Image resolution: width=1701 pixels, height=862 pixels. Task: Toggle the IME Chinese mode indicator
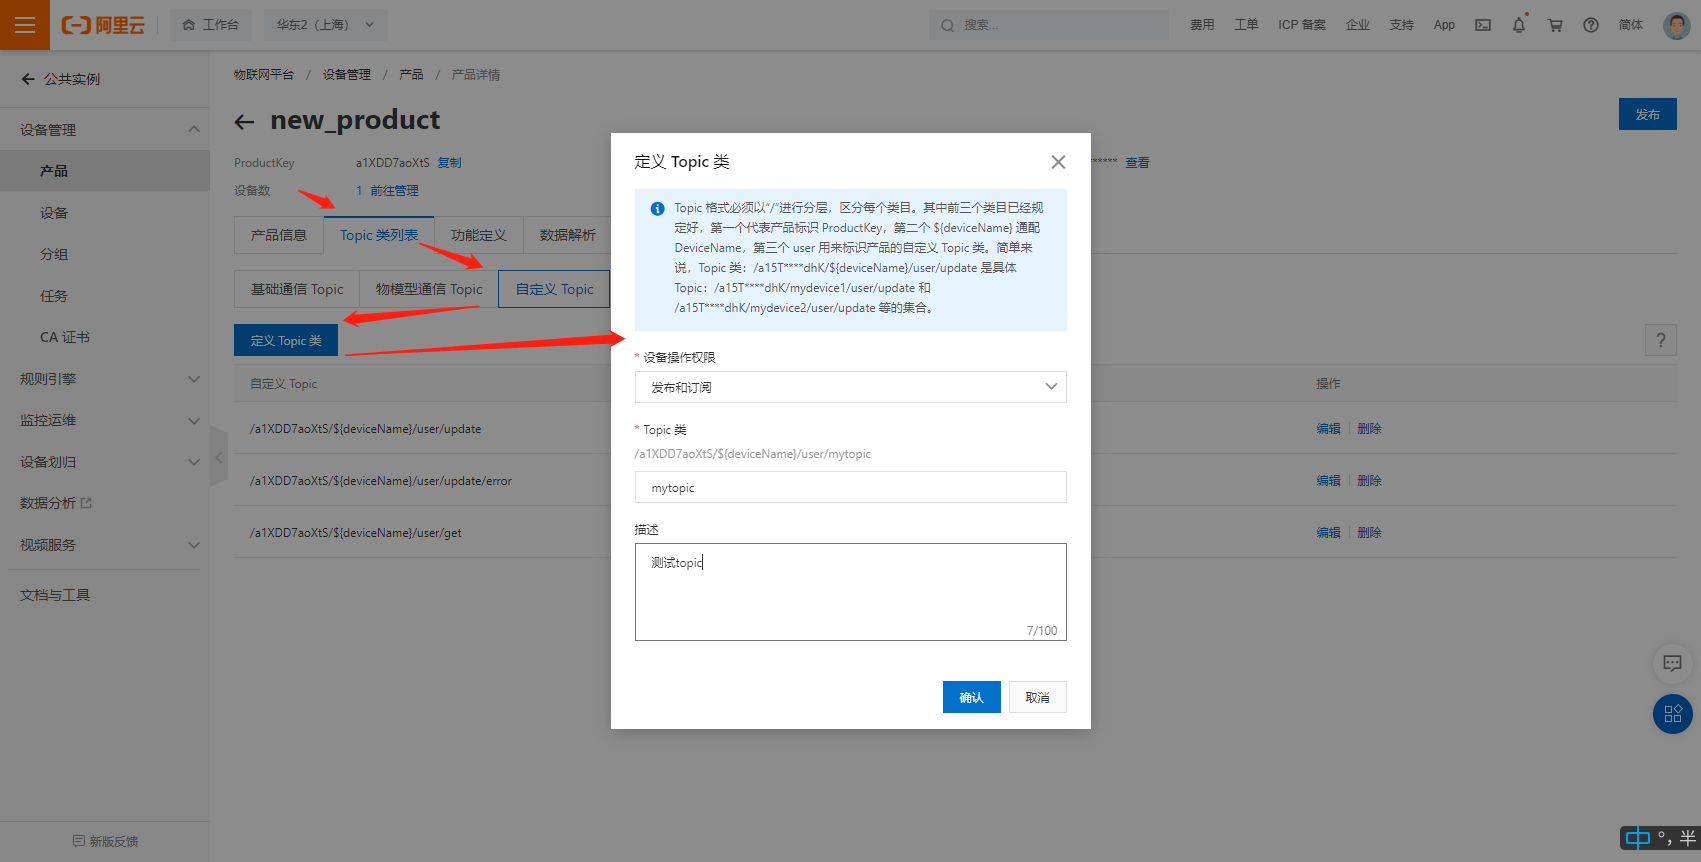tap(1638, 838)
